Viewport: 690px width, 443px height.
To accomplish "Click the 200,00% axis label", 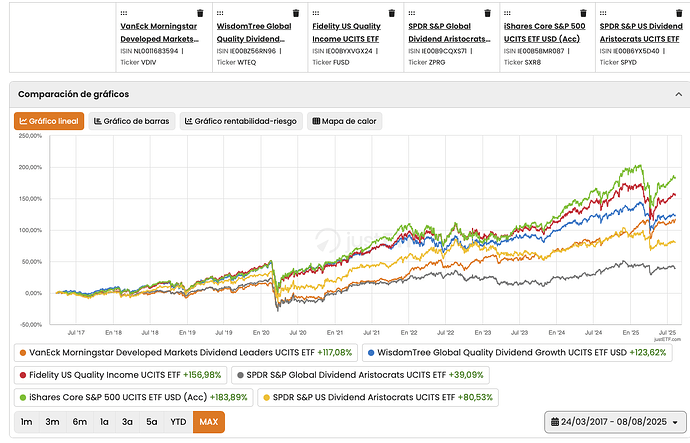I will (30, 167).
